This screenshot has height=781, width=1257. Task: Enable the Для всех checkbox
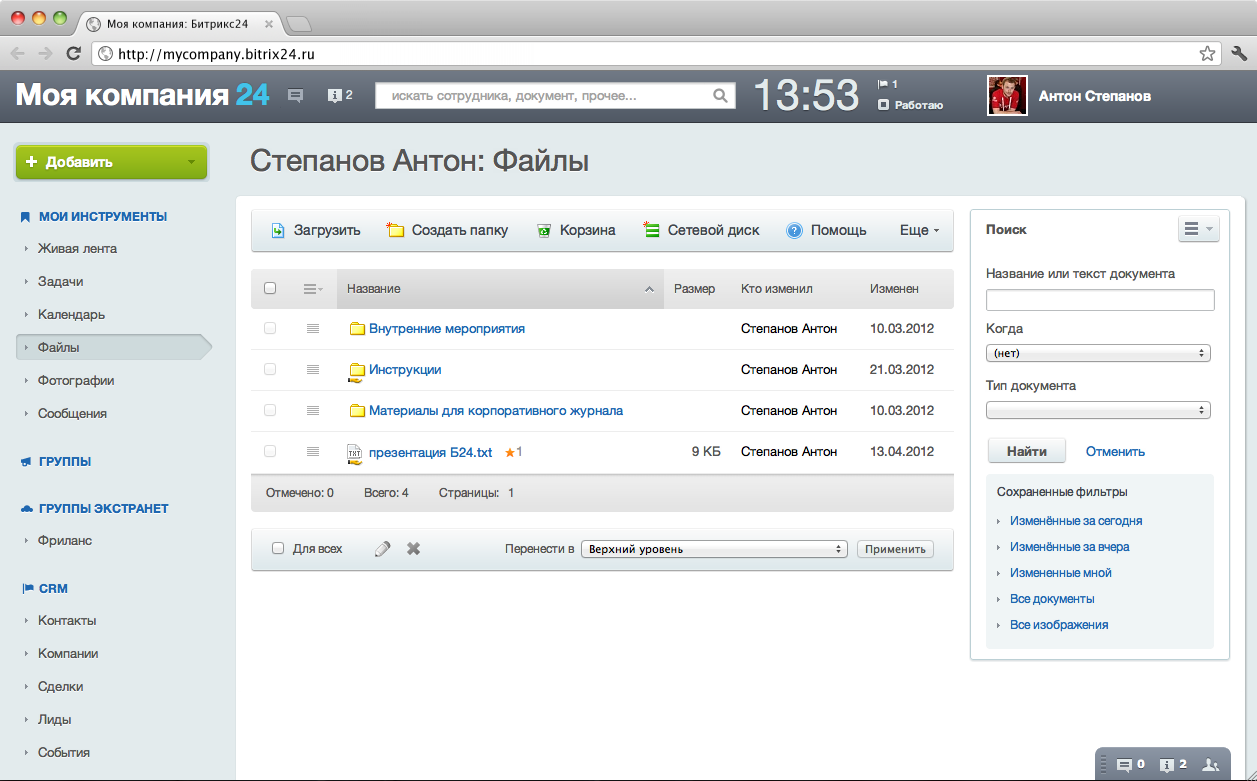(278, 549)
